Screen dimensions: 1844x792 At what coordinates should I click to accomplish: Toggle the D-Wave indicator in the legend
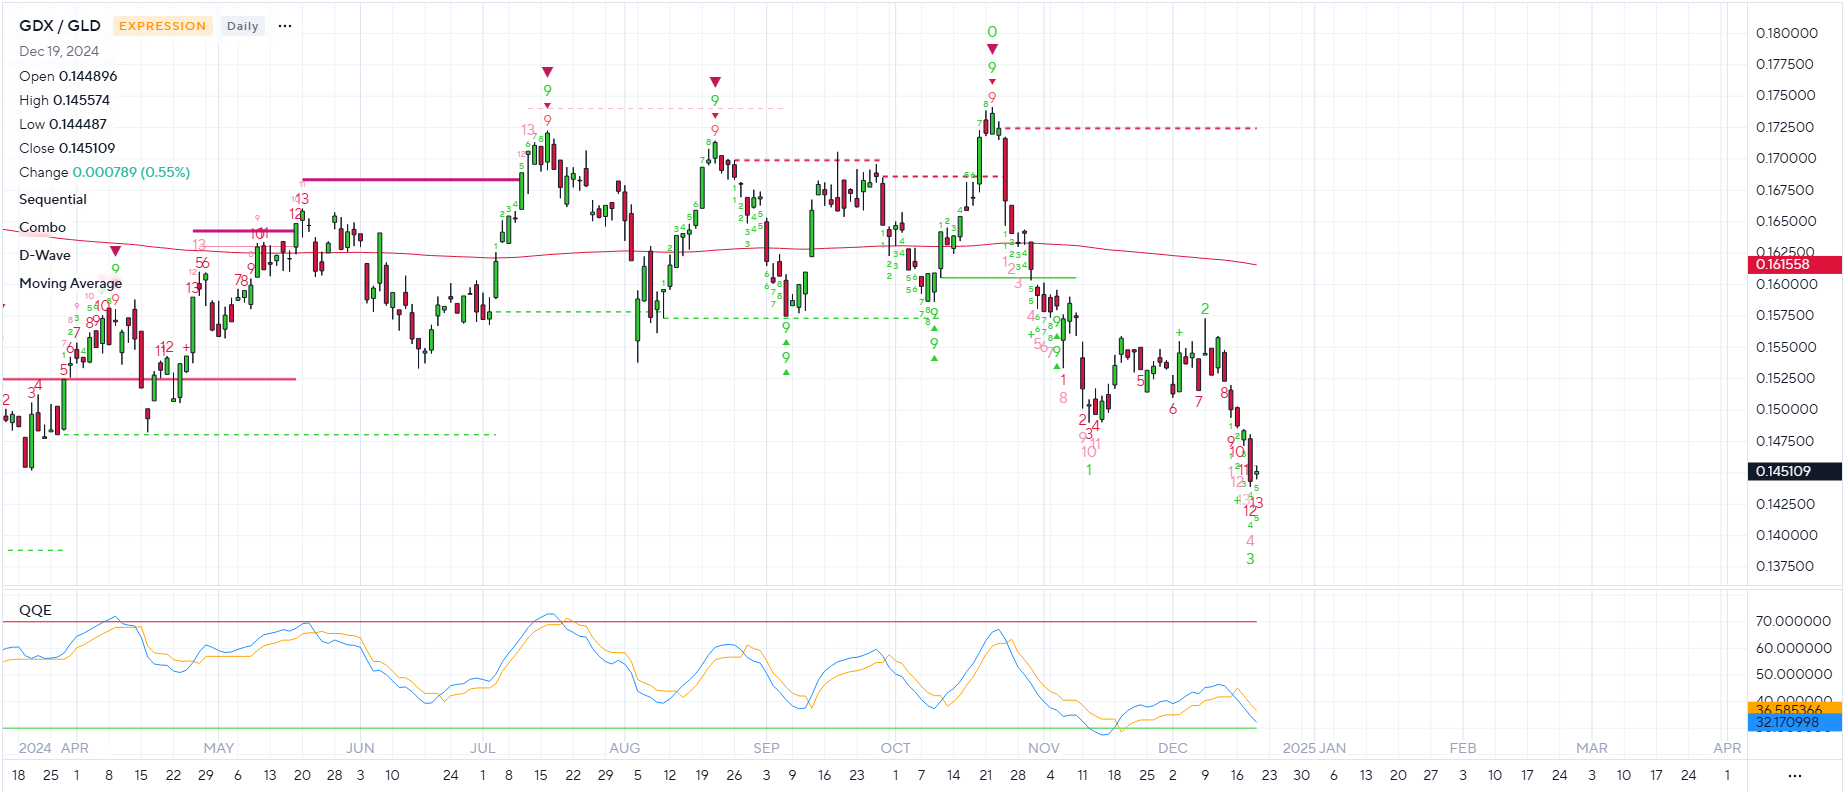(x=45, y=256)
